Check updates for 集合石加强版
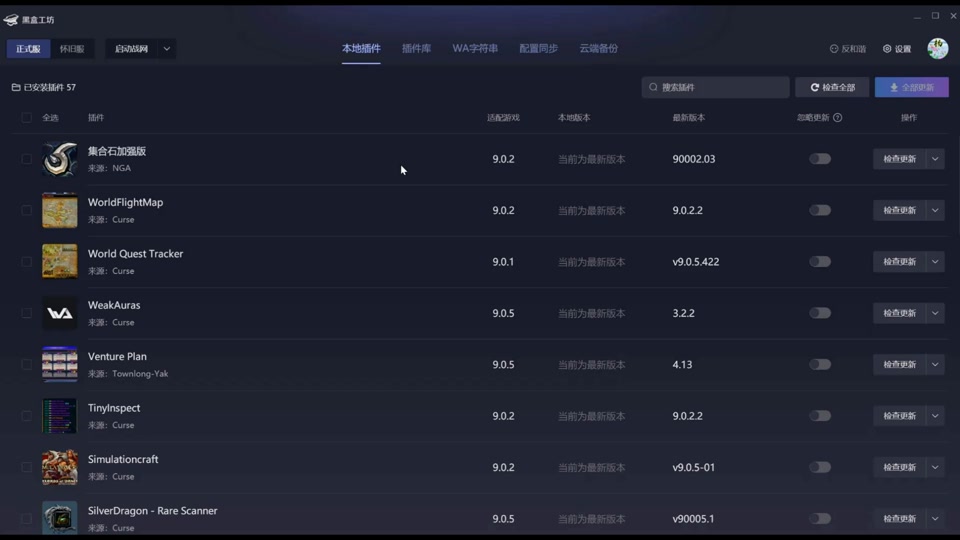Image resolution: width=960 pixels, height=540 pixels. [899, 159]
